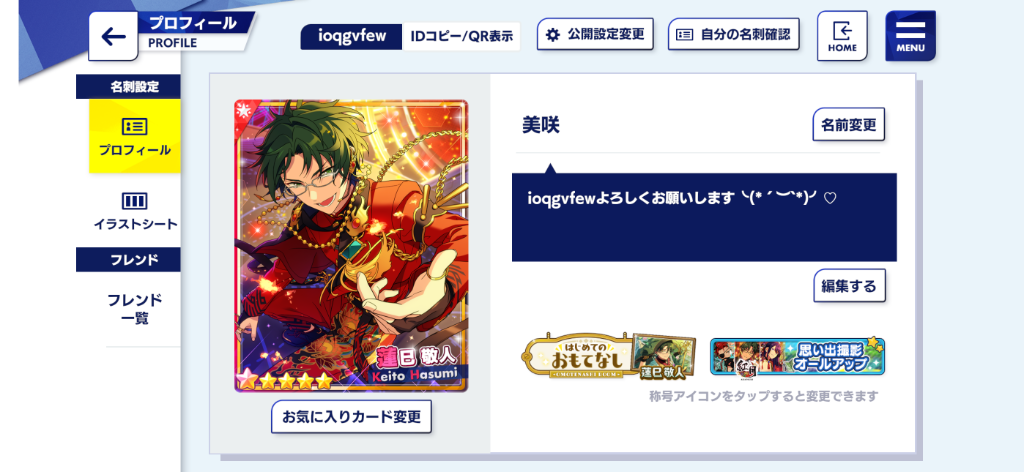Image resolution: width=1024 pixels, height=472 pixels.
Task: Click the 名前変更 button
Action: click(x=848, y=125)
